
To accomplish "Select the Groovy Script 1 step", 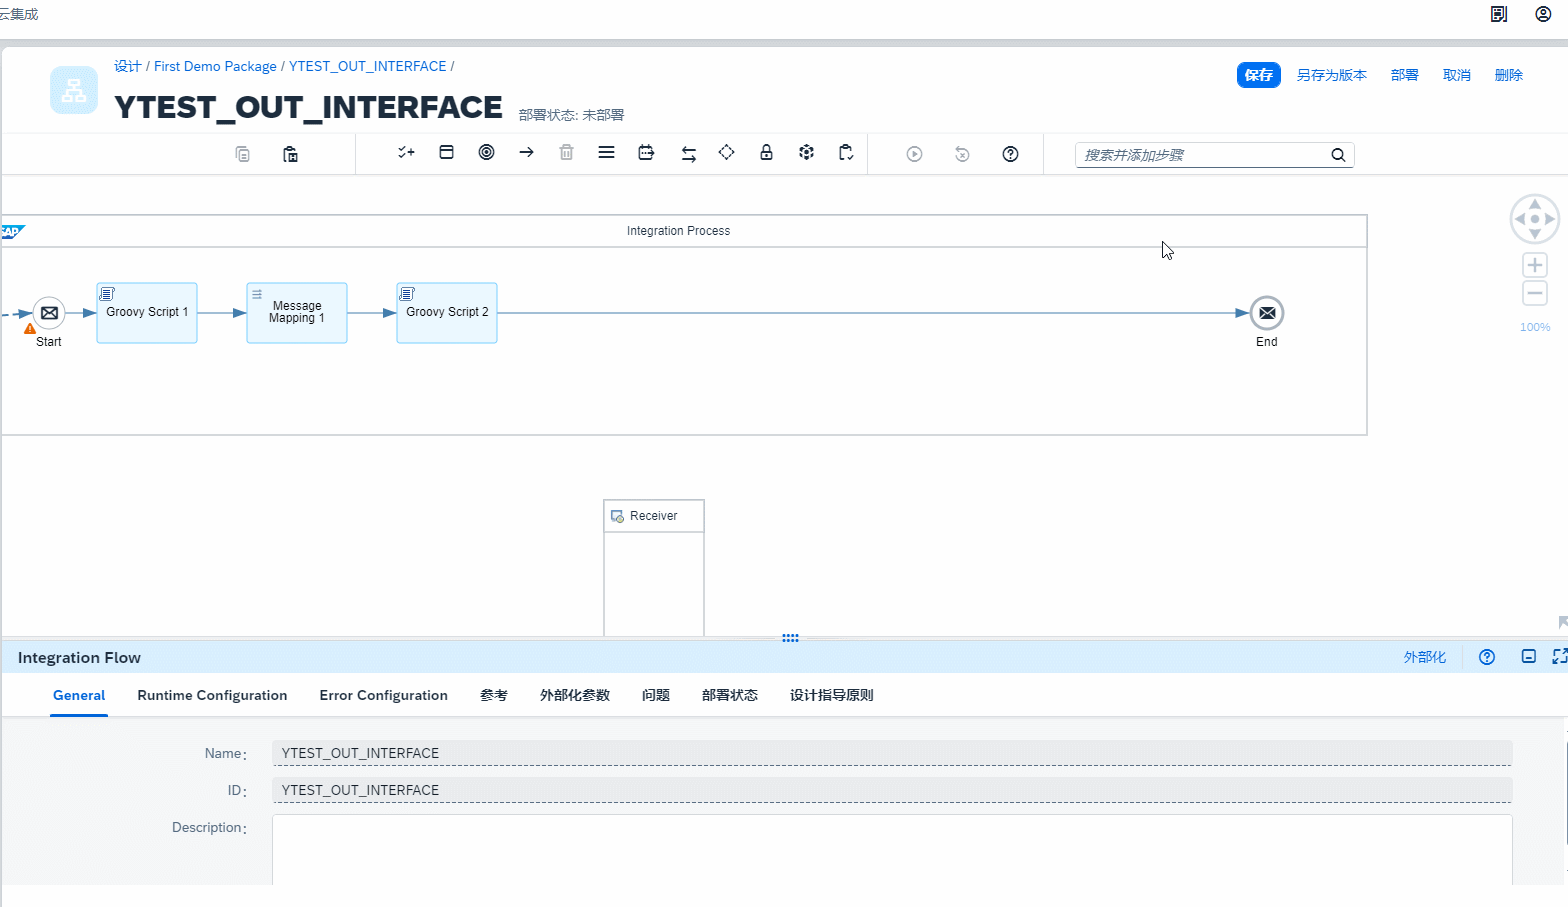I will (147, 313).
